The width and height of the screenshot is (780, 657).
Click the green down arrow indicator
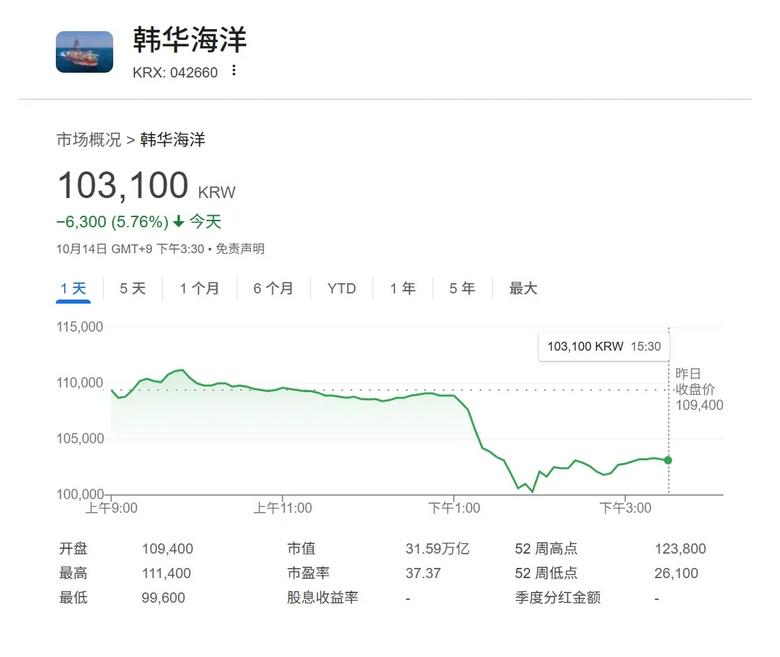pyautogui.click(x=178, y=221)
